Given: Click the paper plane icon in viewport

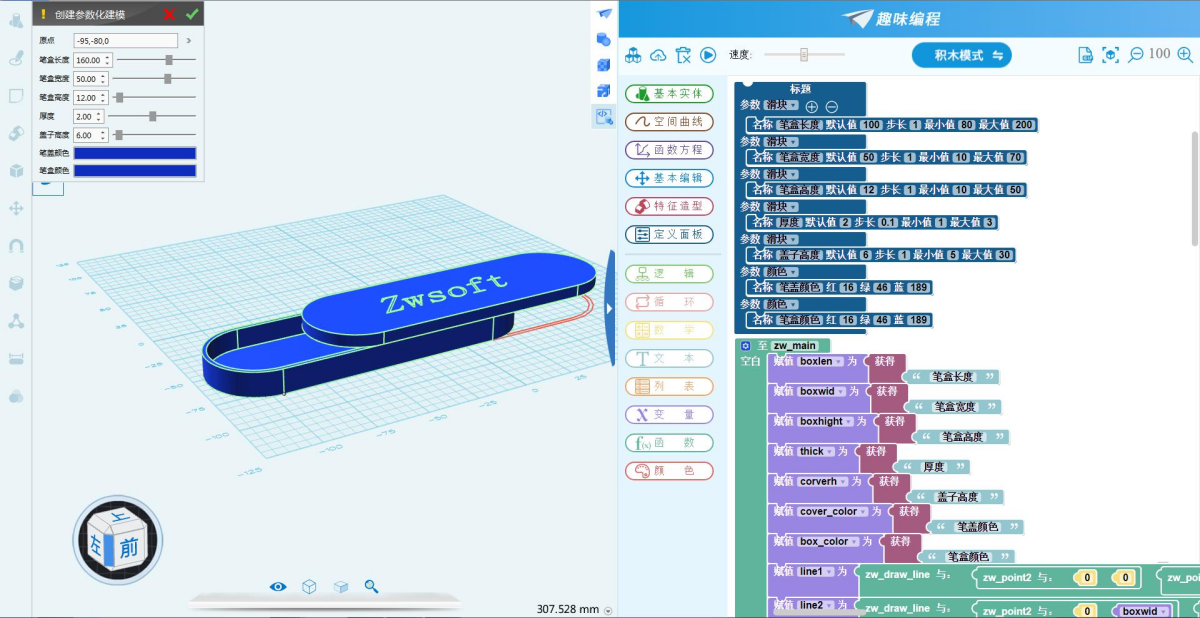Looking at the screenshot, I should (x=604, y=14).
